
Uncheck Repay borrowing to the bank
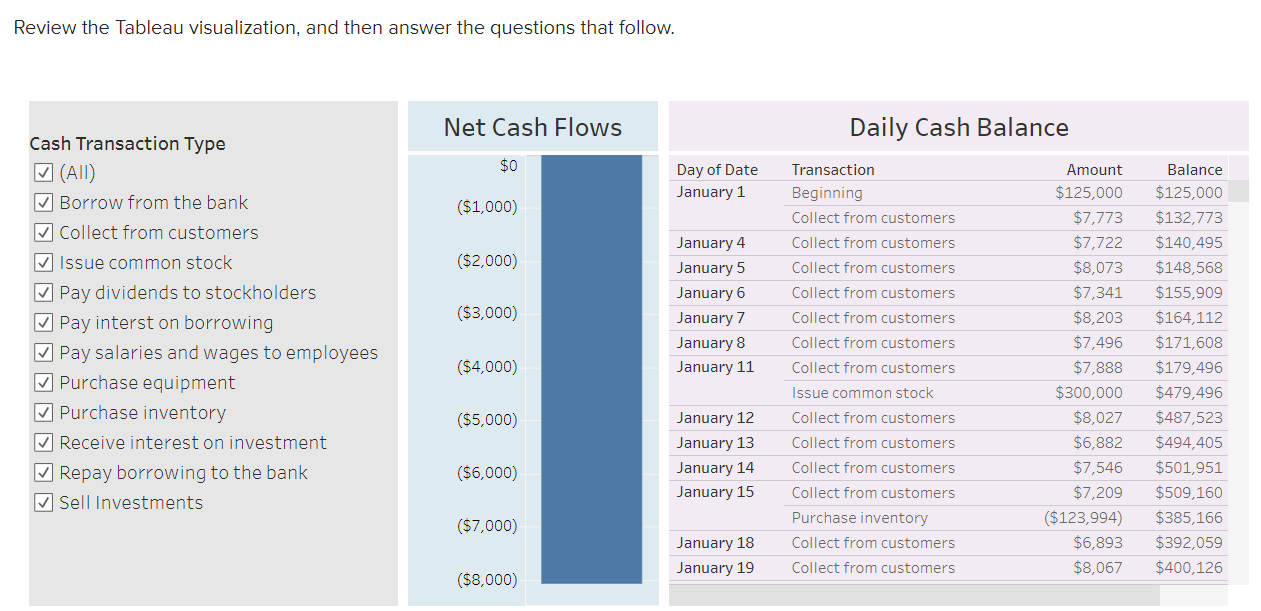[x=43, y=472]
